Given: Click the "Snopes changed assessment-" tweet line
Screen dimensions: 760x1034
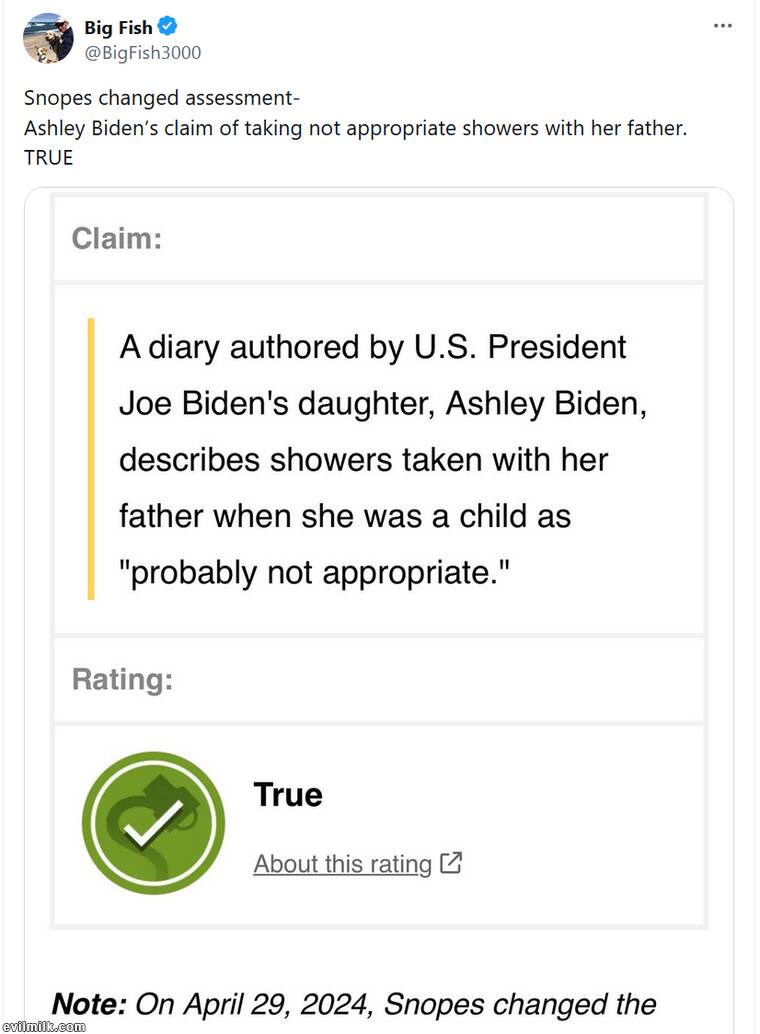Looking at the screenshot, I should (162, 99).
